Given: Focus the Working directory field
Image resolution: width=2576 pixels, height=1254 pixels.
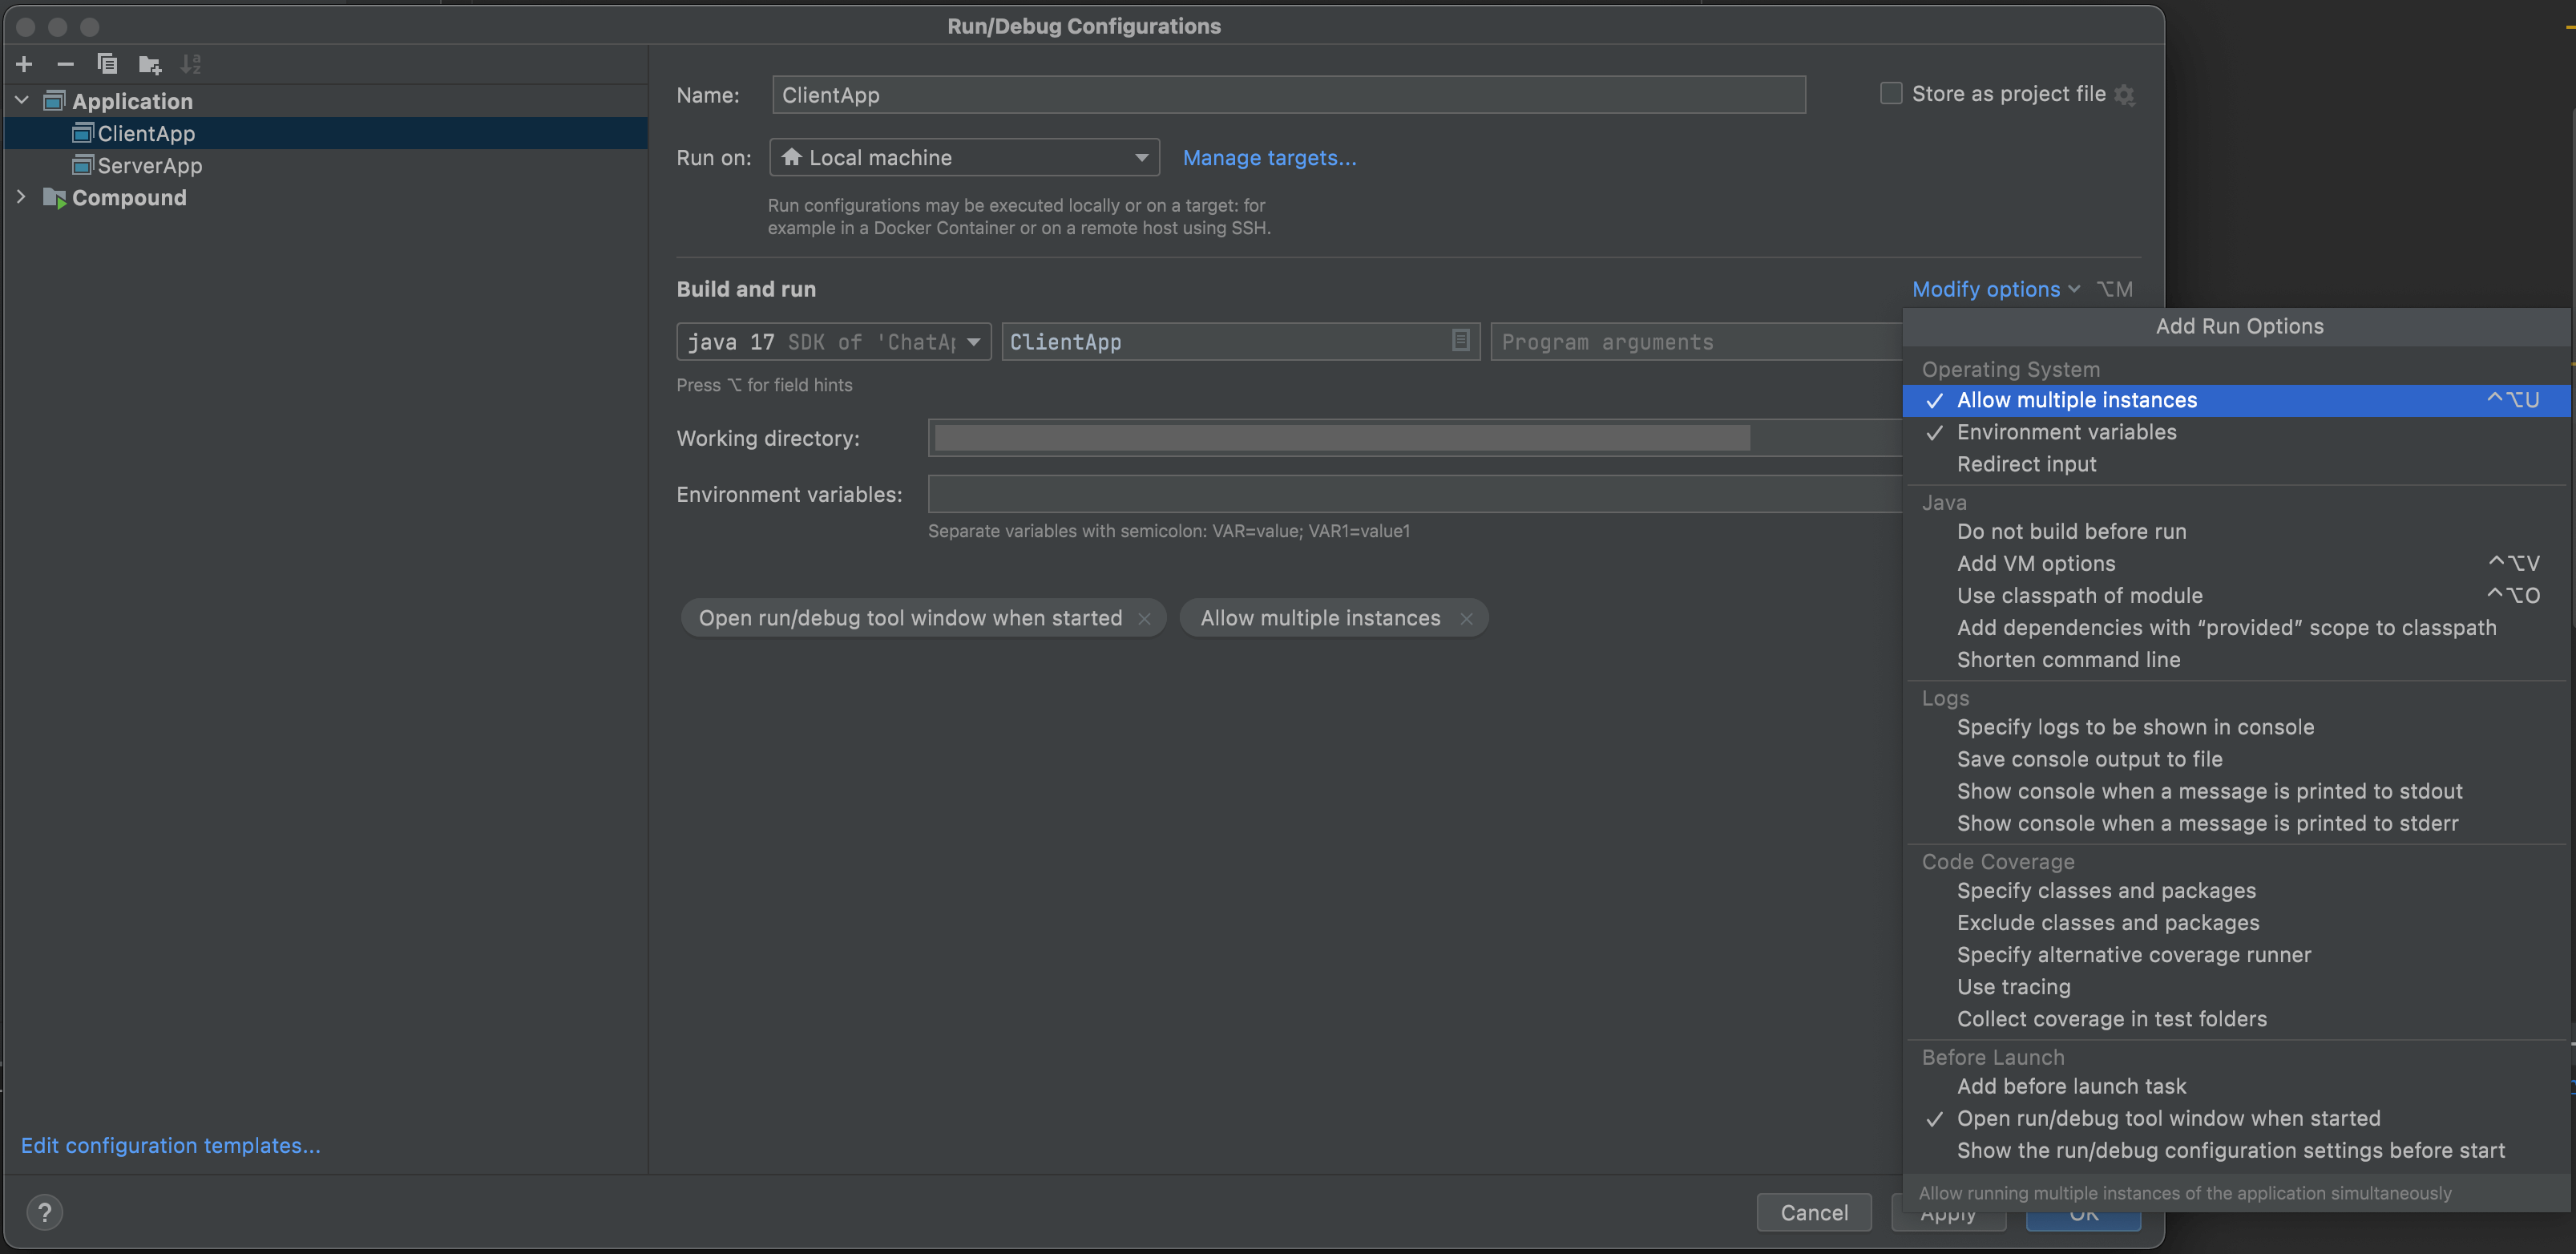Looking at the screenshot, I should 1414,437.
